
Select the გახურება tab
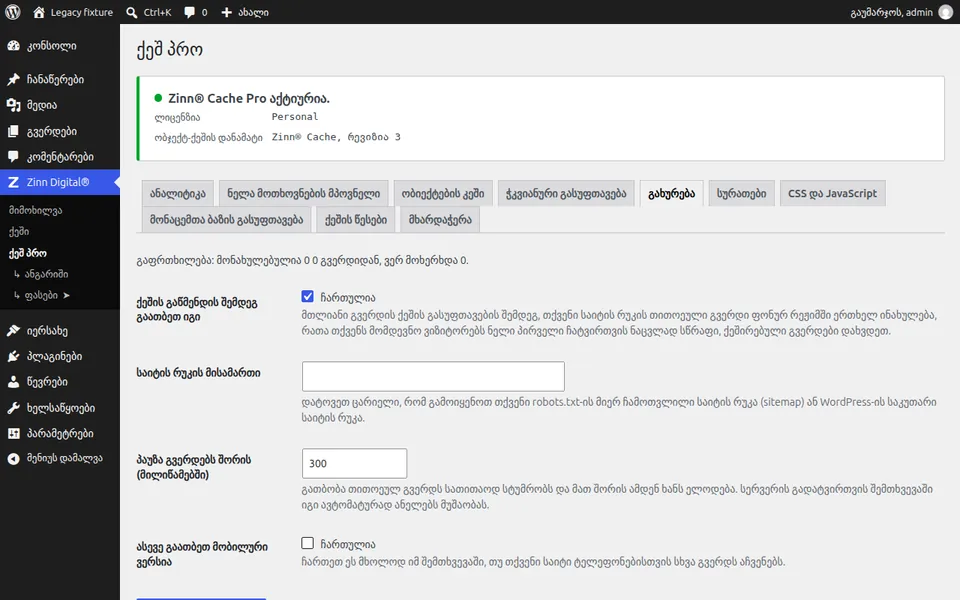click(x=672, y=193)
